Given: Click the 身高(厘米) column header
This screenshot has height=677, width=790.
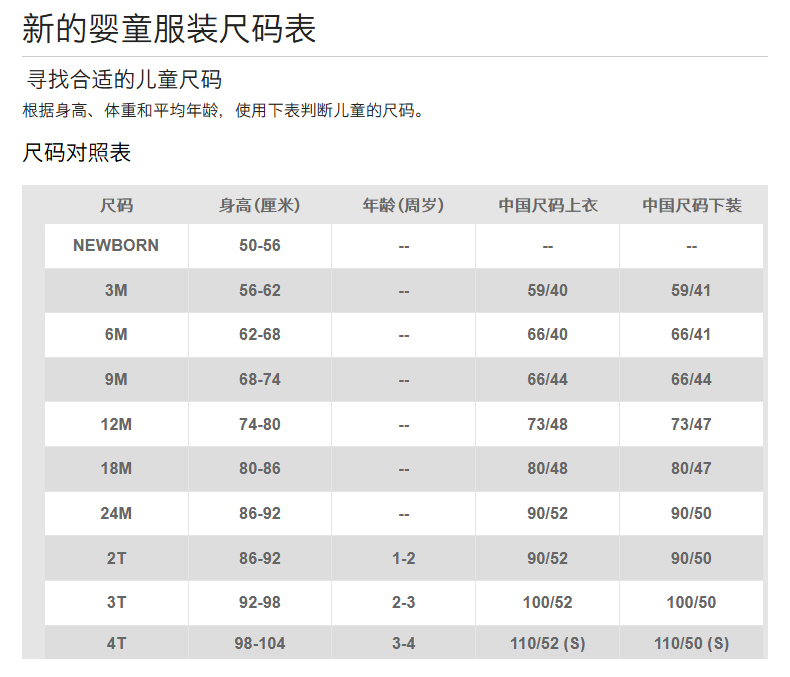Looking at the screenshot, I should (259, 206).
